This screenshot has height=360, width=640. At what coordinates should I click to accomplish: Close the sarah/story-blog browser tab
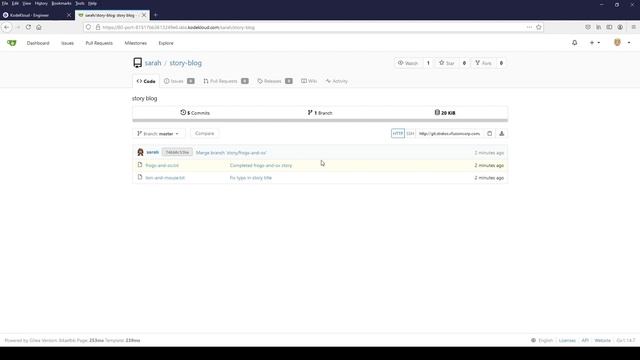(x=144, y=15)
